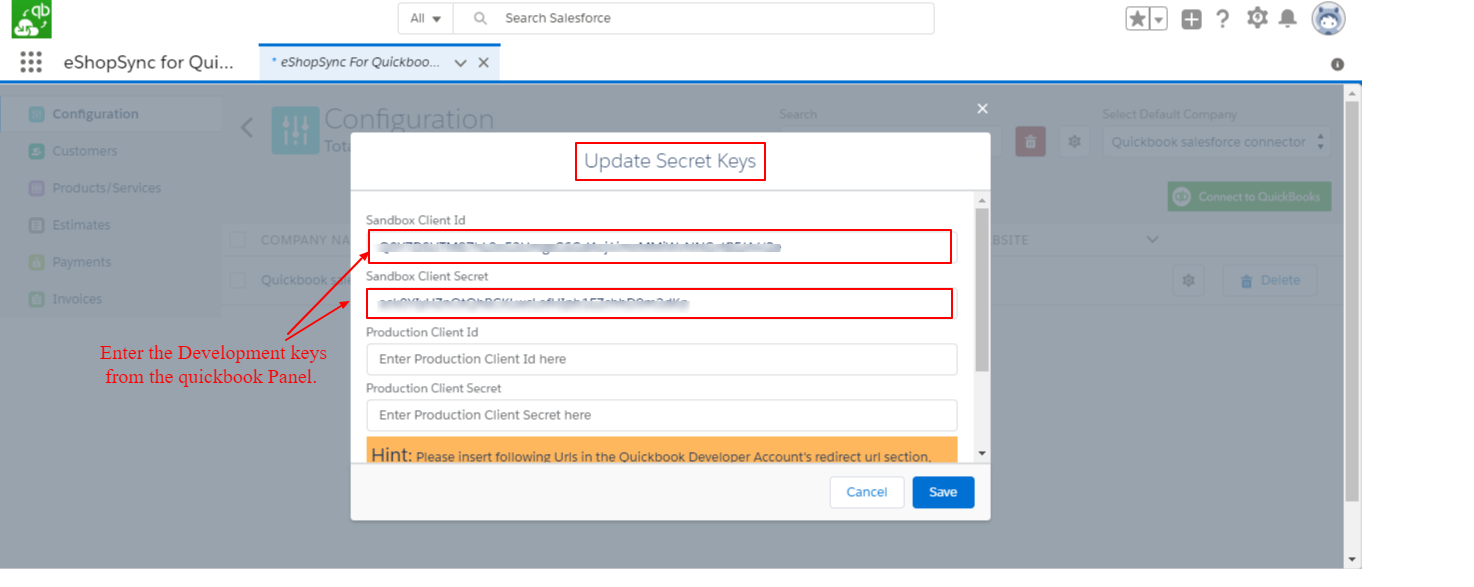1474x587 pixels.
Task: Close the eShopSync For Quickbooks tab
Action: tap(484, 62)
